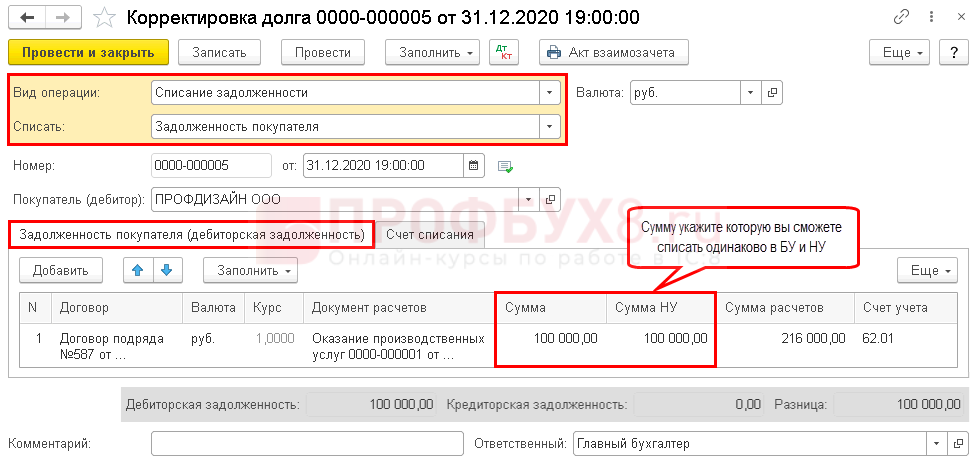Close the document window
975x462 pixels.
960,17
